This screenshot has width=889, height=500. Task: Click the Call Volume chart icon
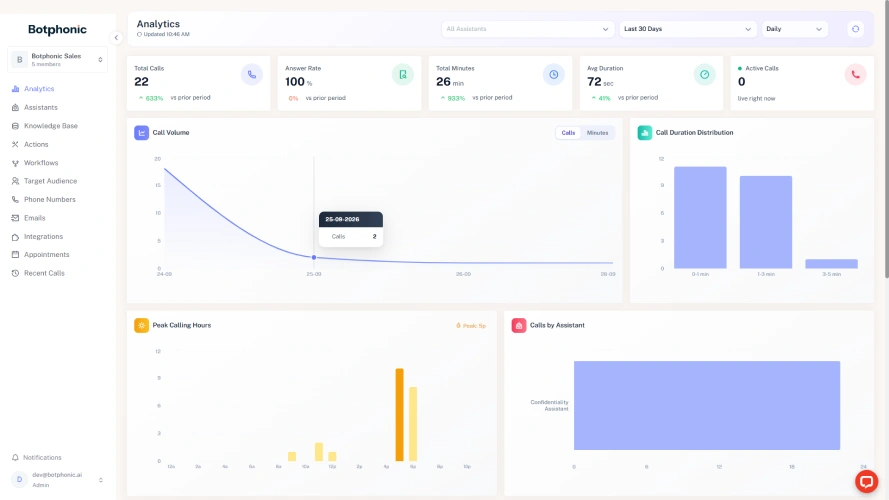coord(141,133)
